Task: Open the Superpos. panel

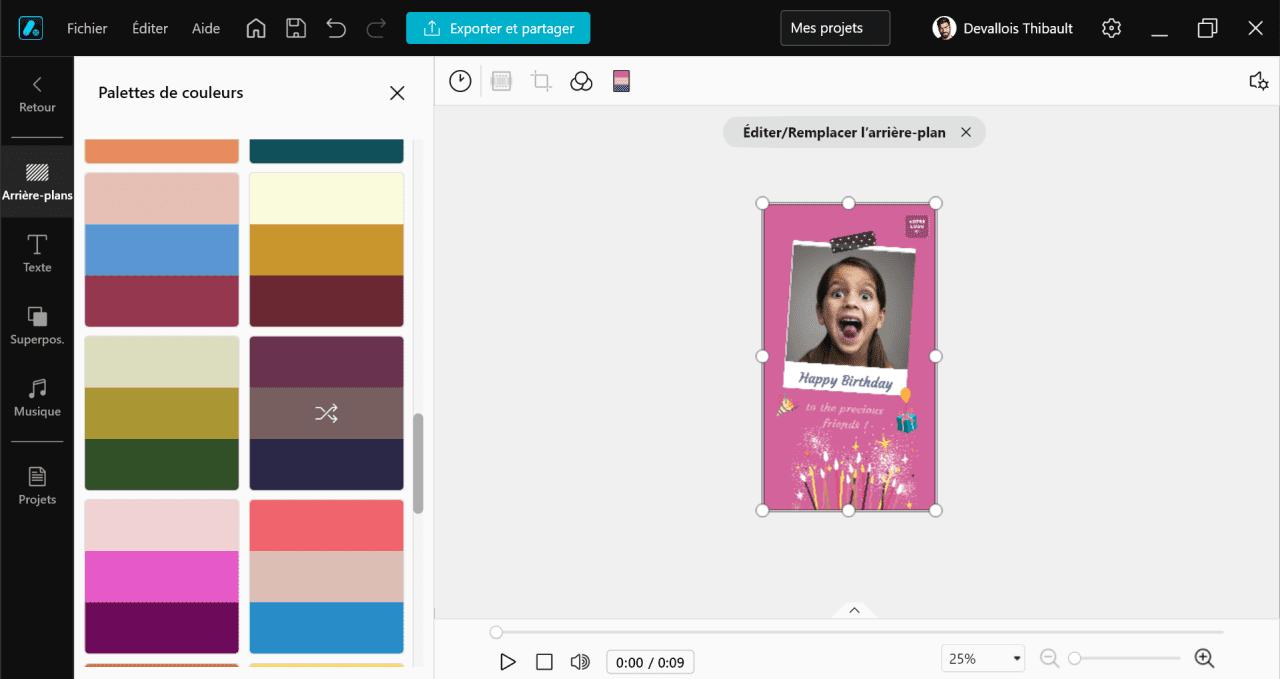Action: click(37, 325)
